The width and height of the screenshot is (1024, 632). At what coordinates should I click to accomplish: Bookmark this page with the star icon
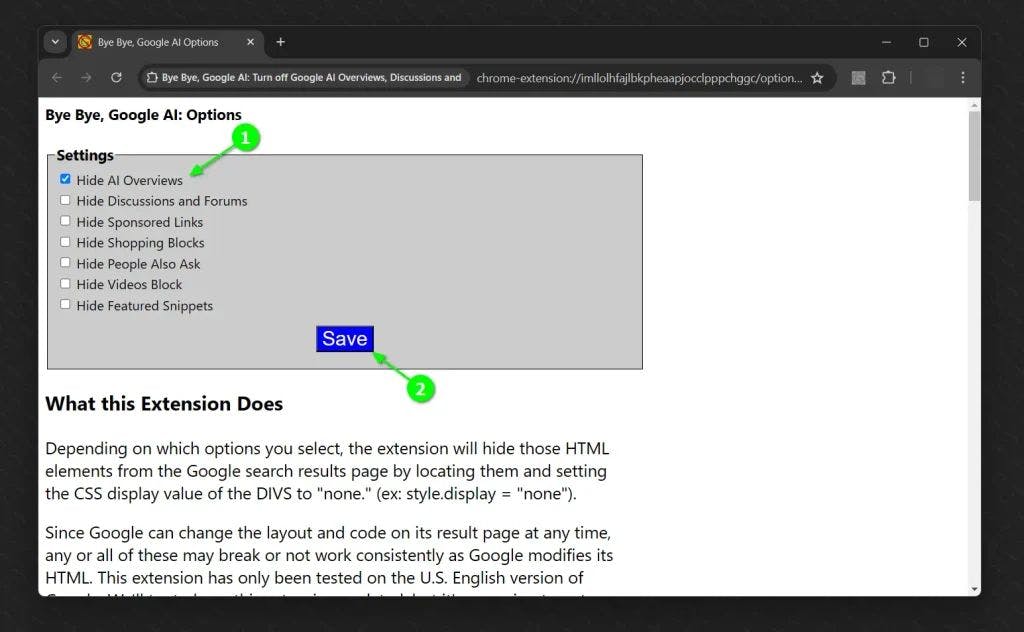(x=817, y=78)
